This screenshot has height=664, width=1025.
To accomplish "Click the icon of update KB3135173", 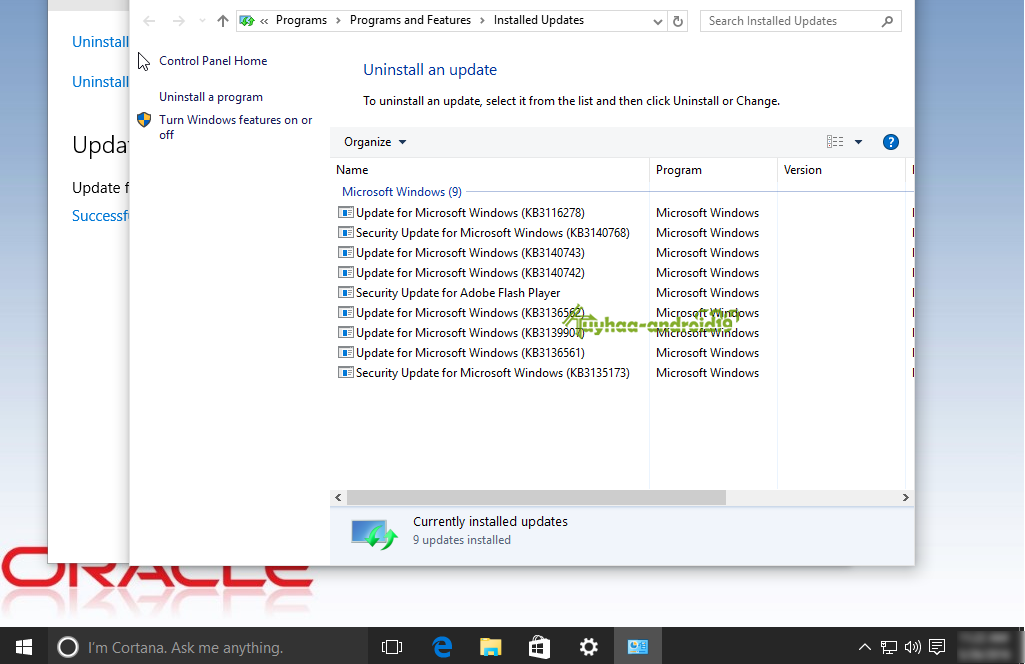I will [x=345, y=373].
